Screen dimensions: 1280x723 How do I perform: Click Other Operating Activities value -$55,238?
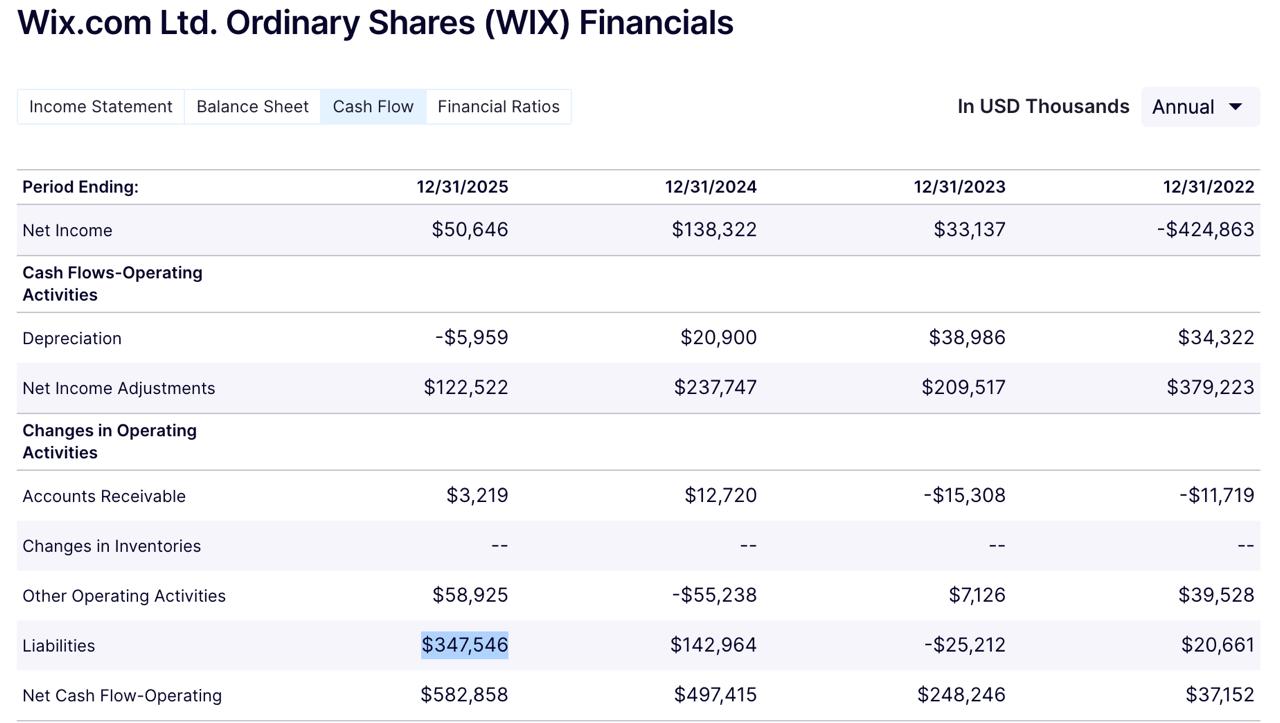[x=715, y=596]
